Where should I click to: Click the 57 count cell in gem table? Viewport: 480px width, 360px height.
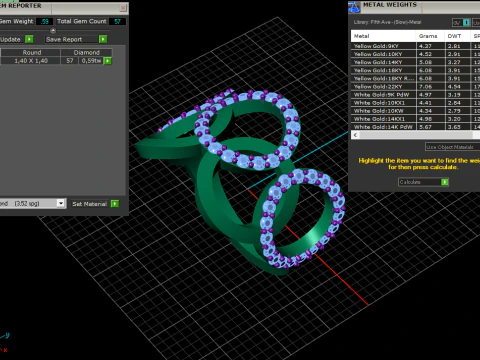(70, 61)
